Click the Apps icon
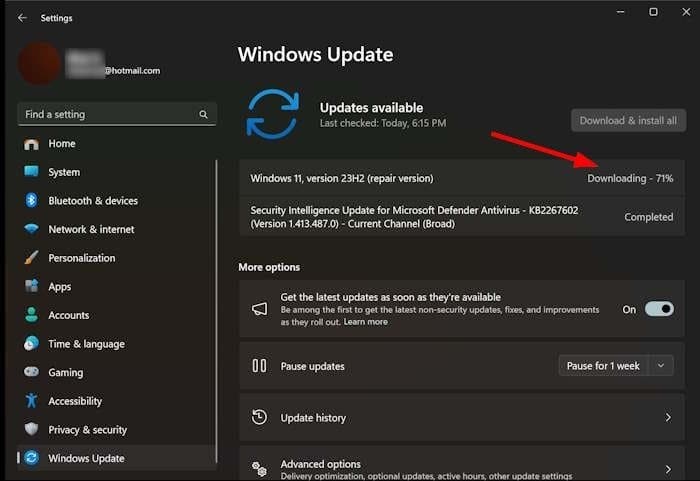The height and width of the screenshot is (481, 700). (31, 286)
